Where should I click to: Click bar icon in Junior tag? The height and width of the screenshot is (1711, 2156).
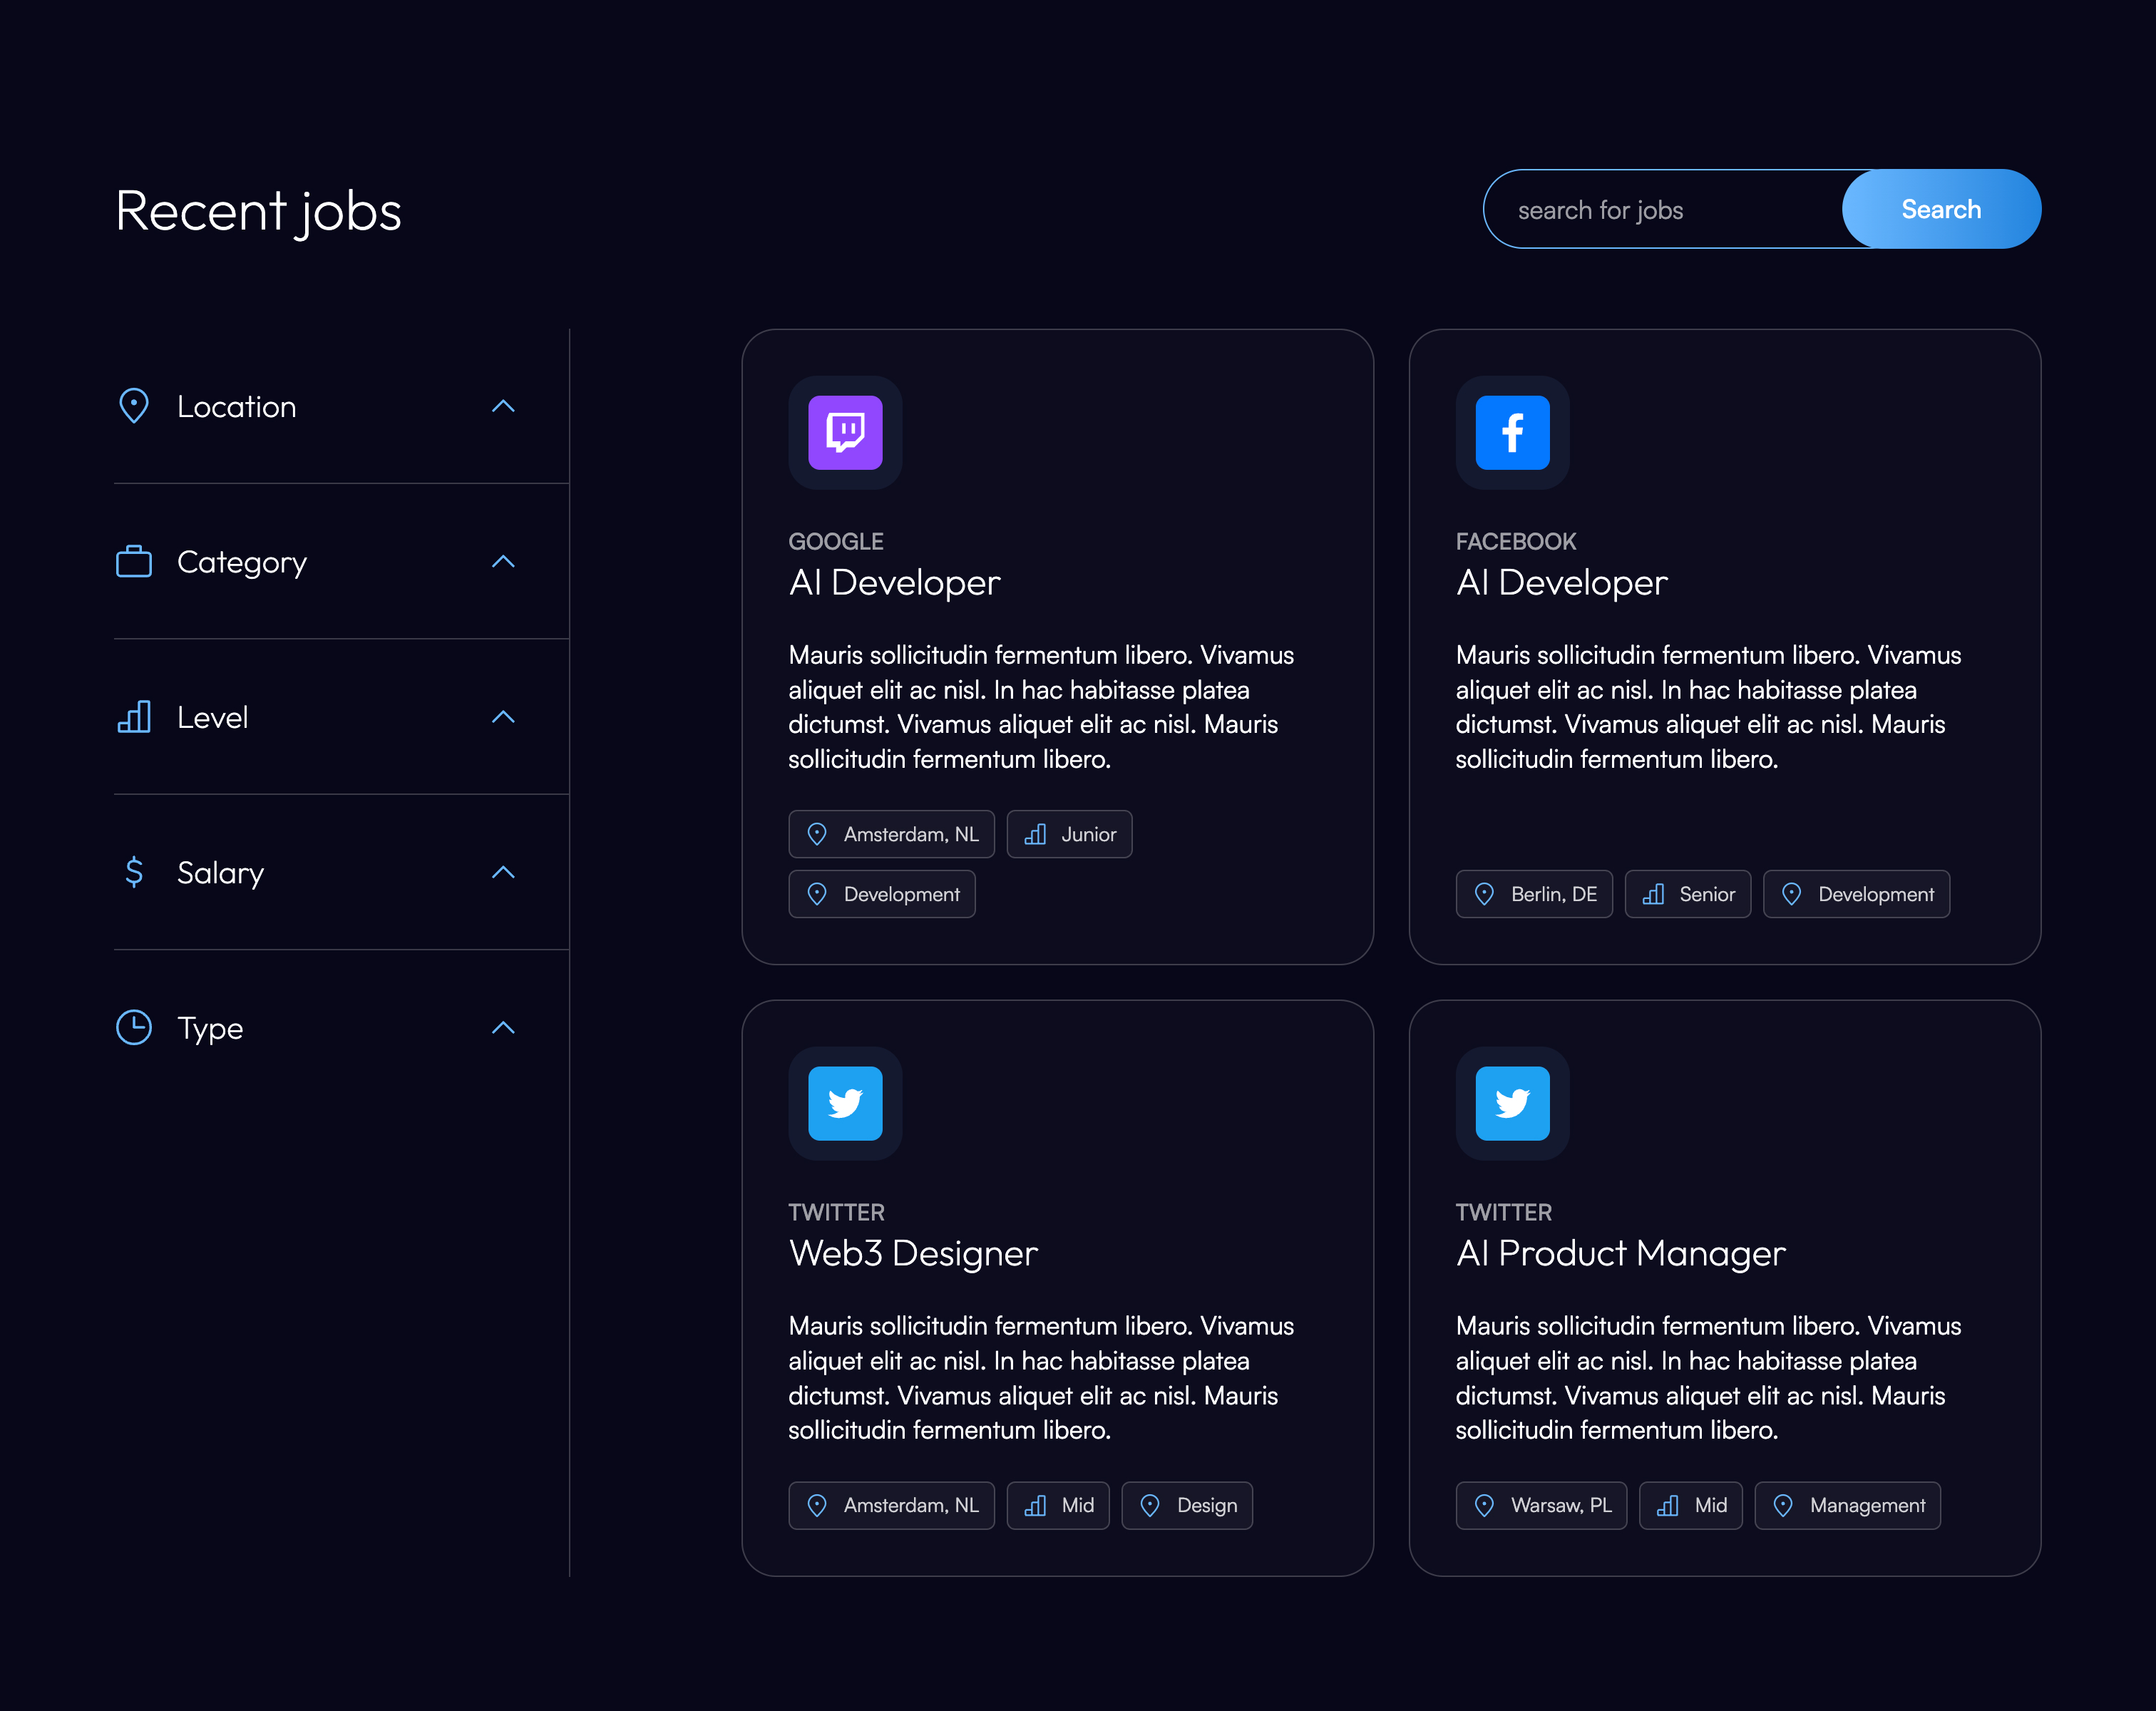pyautogui.click(x=1035, y=834)
